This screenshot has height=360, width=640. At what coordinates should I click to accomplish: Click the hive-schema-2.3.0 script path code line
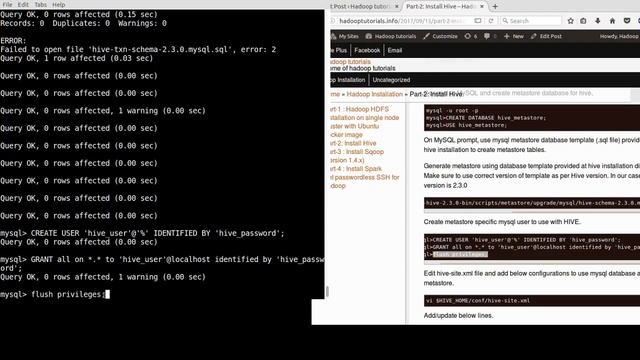pos(532,203)
